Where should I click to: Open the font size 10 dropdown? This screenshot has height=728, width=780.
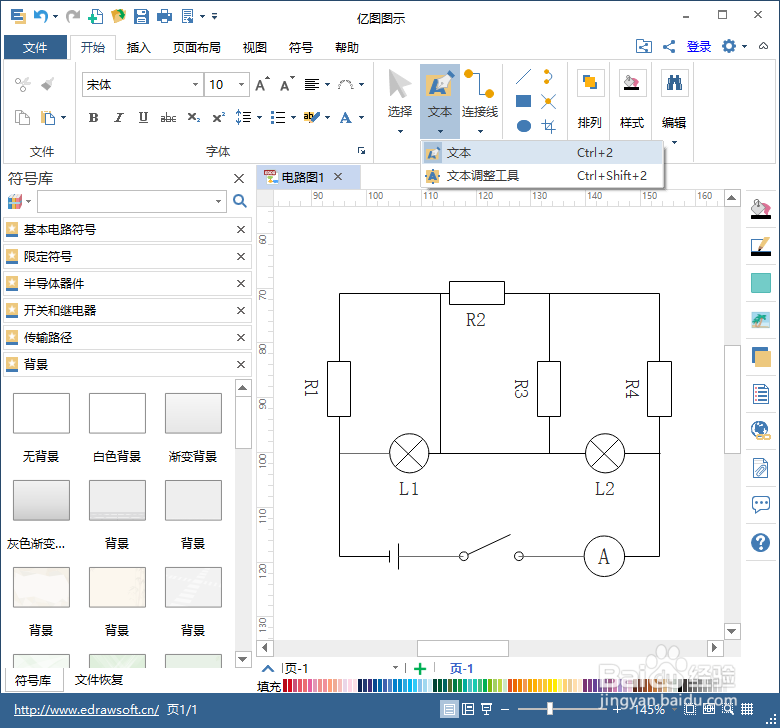(241, 85)
